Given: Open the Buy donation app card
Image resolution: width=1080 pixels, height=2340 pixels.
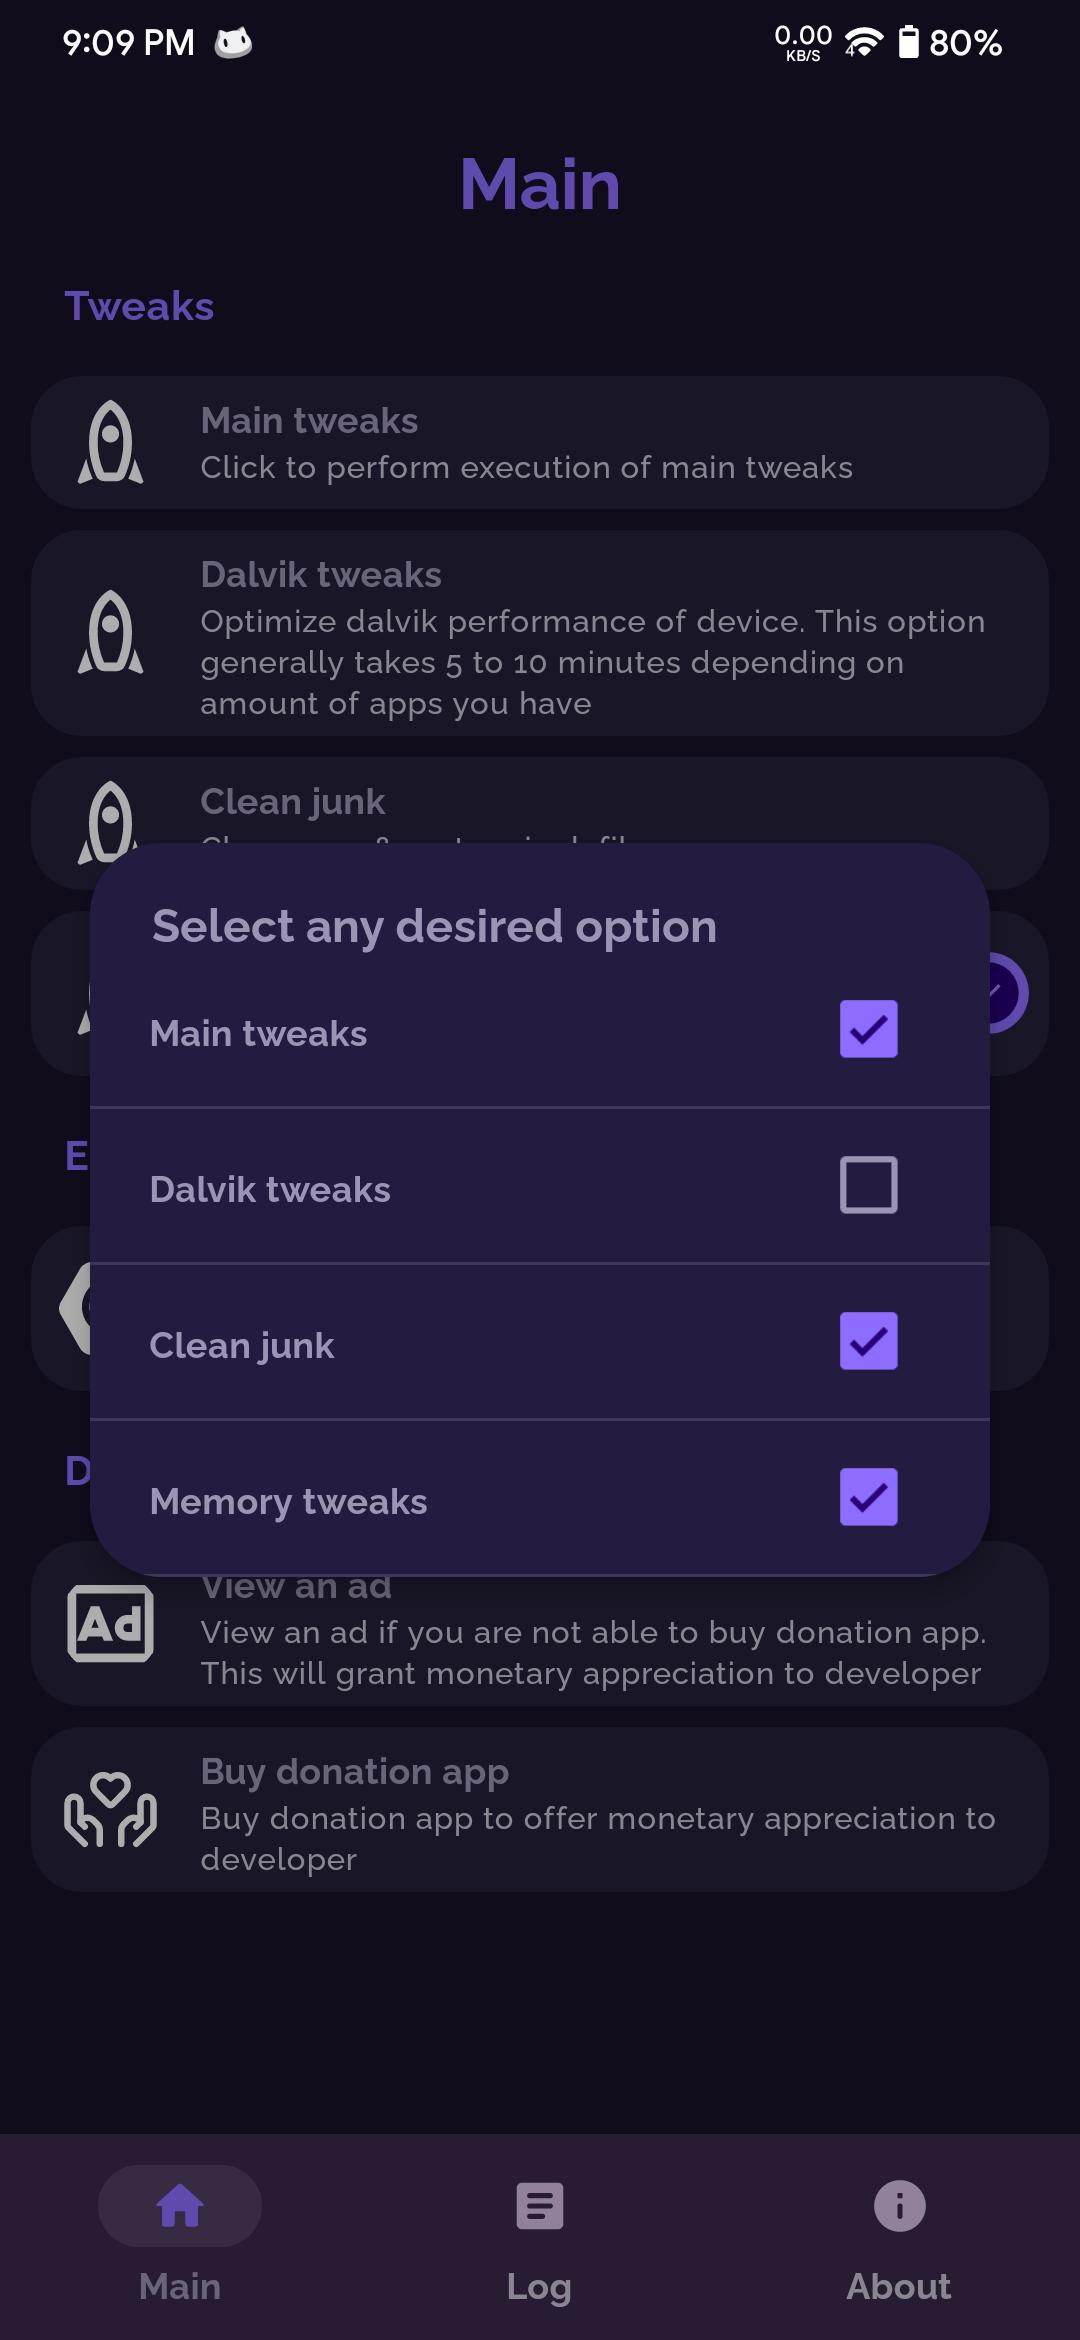Looking at the screenshot, I should point(540,1809).
